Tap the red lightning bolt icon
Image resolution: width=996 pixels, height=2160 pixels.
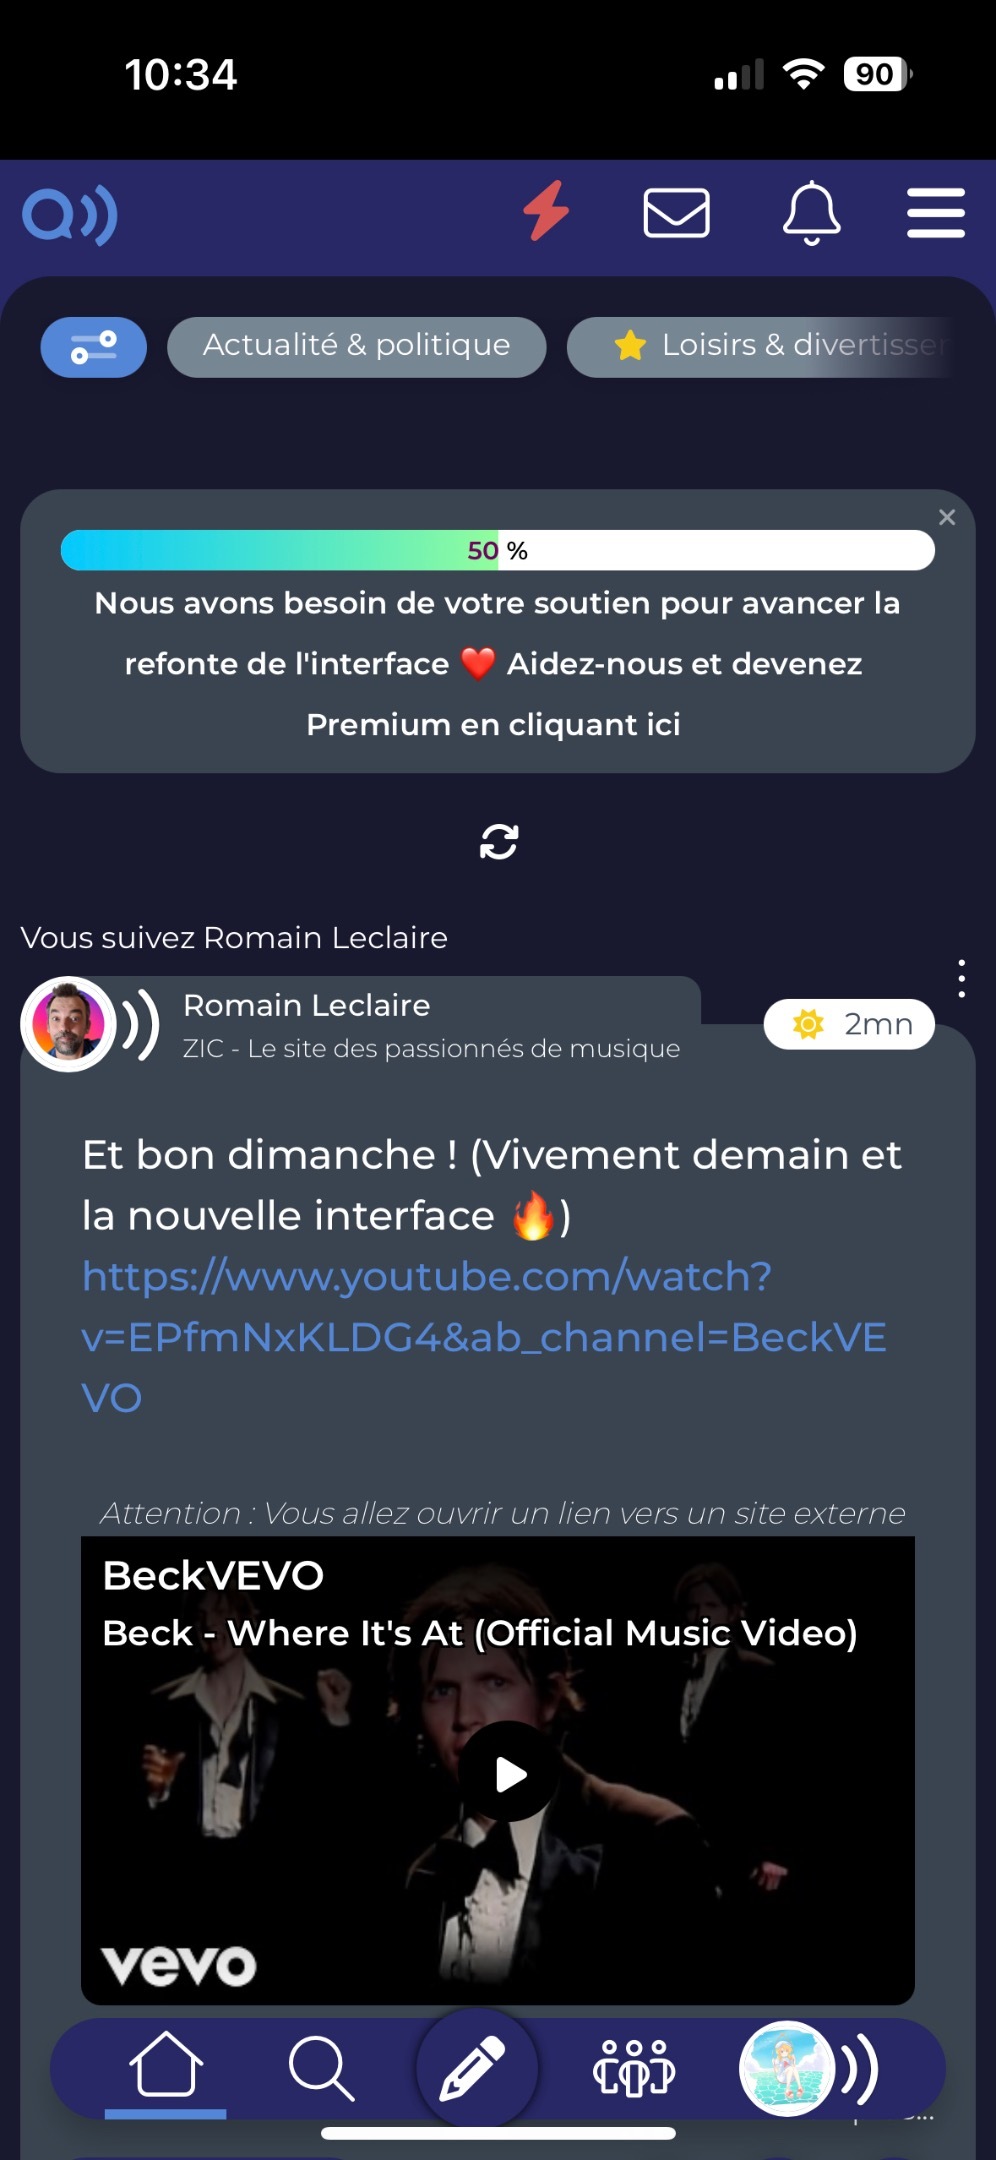tap(546, 211)
